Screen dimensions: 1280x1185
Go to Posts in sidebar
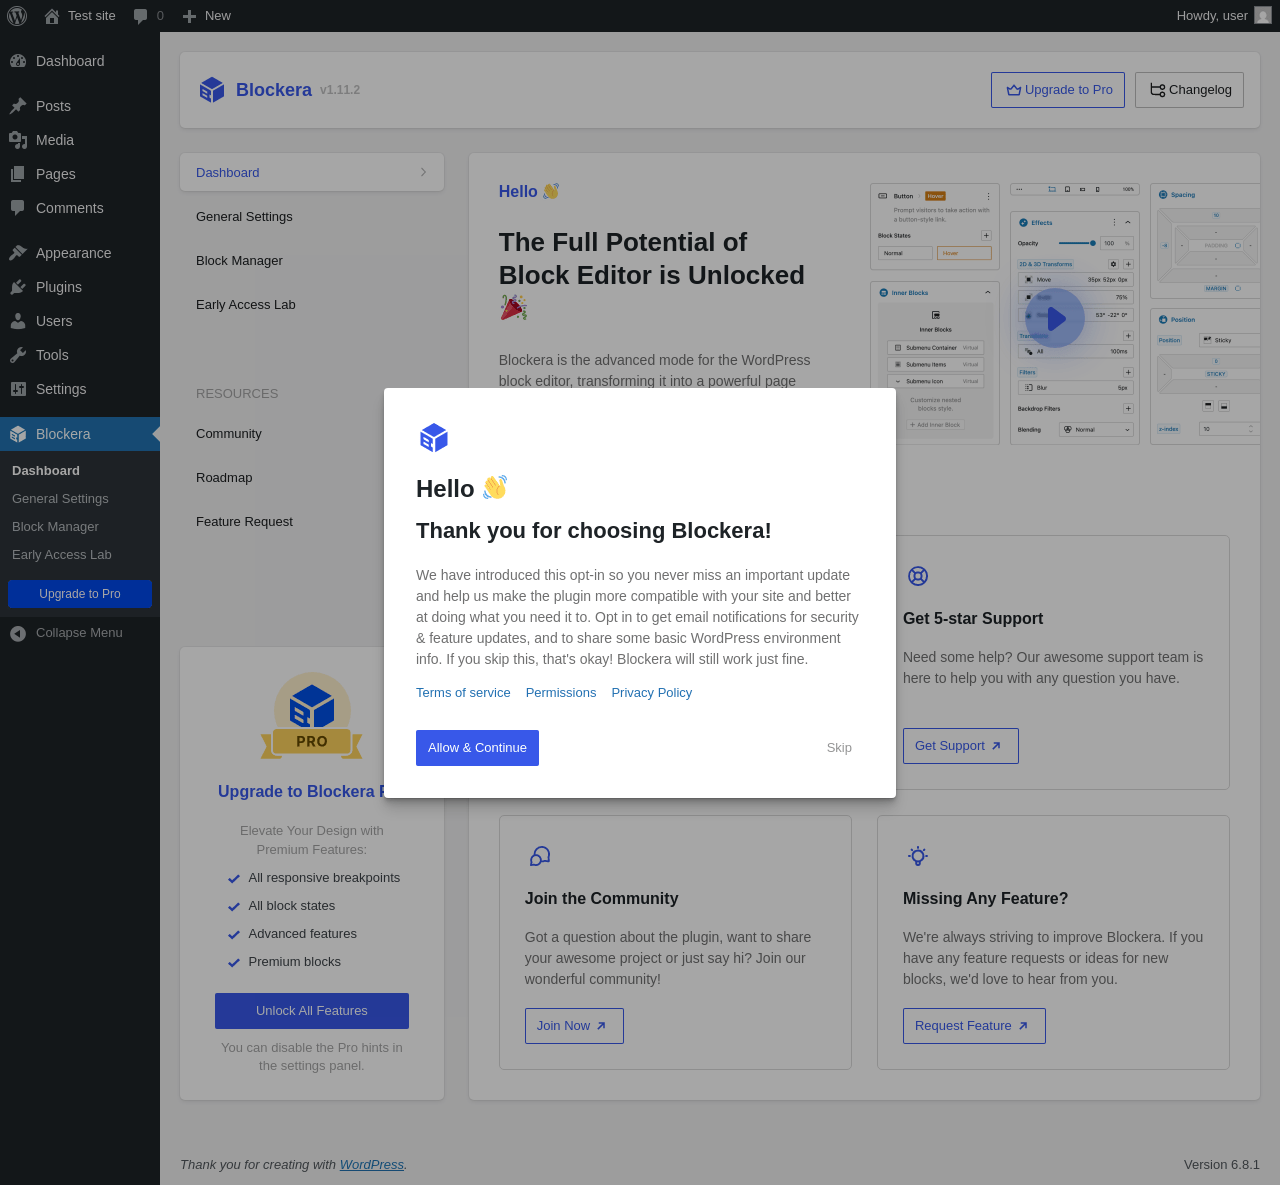80,106
